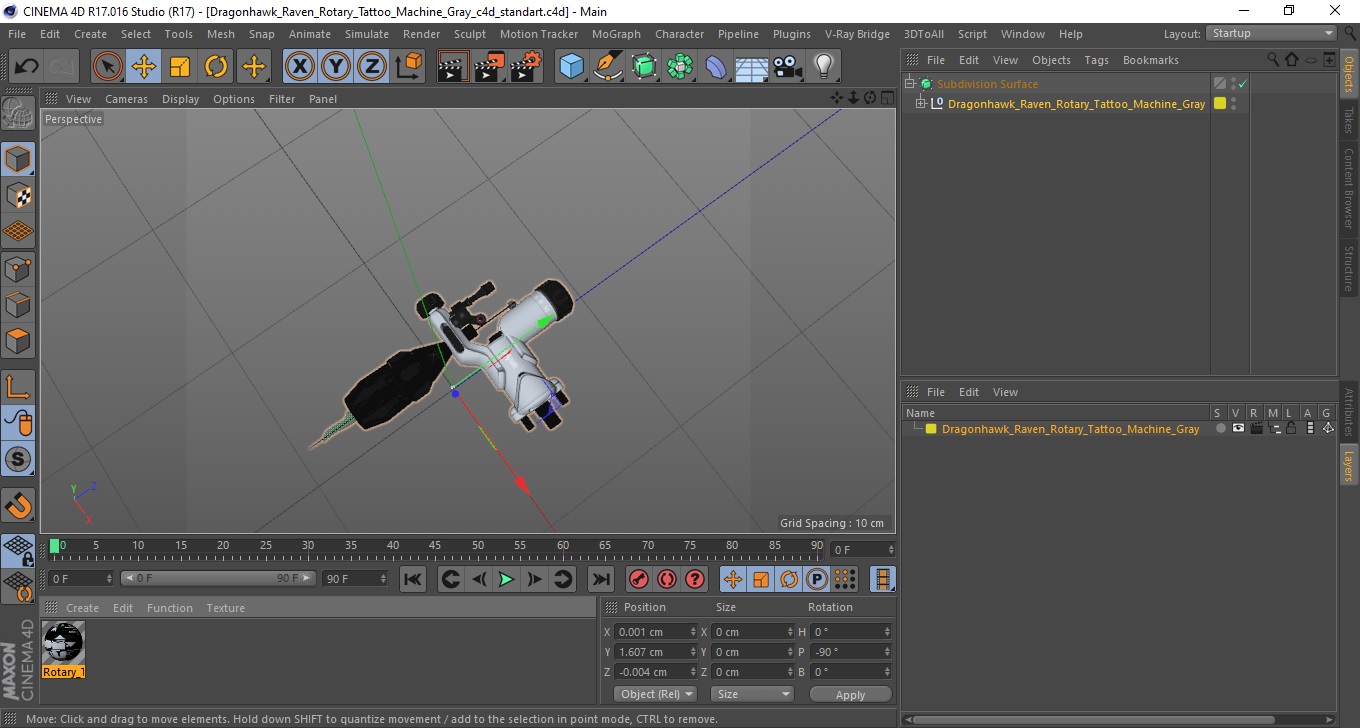Click the Rotary_1 material thumbnail
Viewport: 1360px width, 728px height.
[x=64, y=642]
